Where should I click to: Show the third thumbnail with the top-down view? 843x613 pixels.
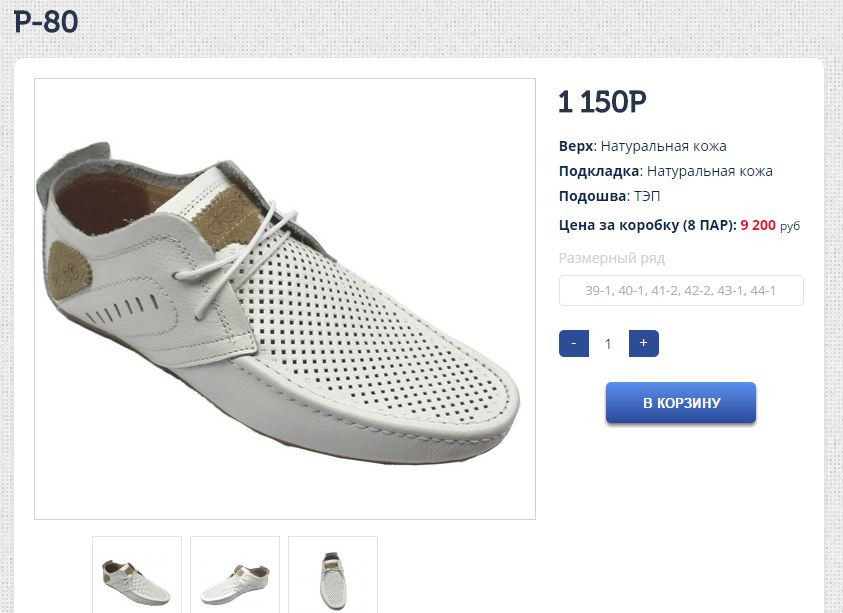click(333, 576)
